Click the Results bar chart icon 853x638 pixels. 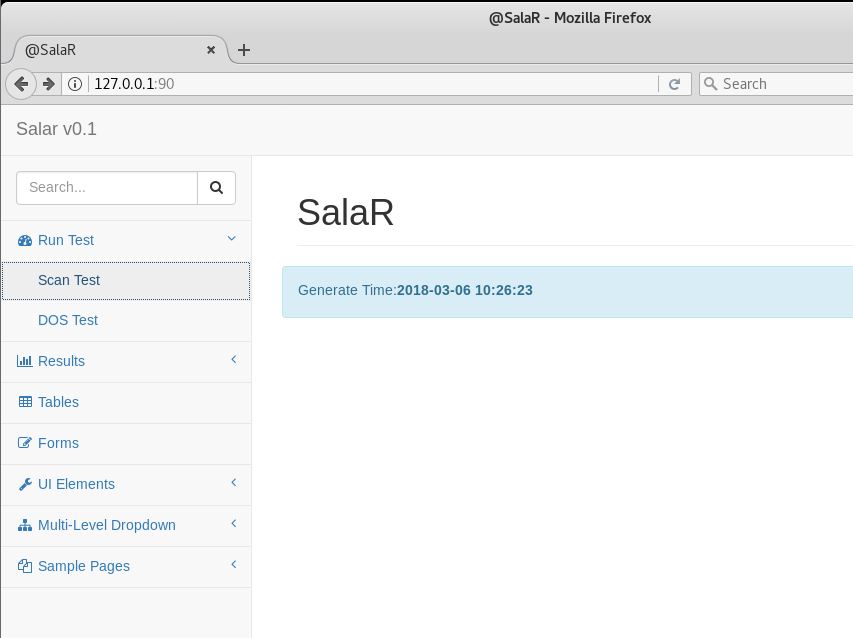[24, 361]
